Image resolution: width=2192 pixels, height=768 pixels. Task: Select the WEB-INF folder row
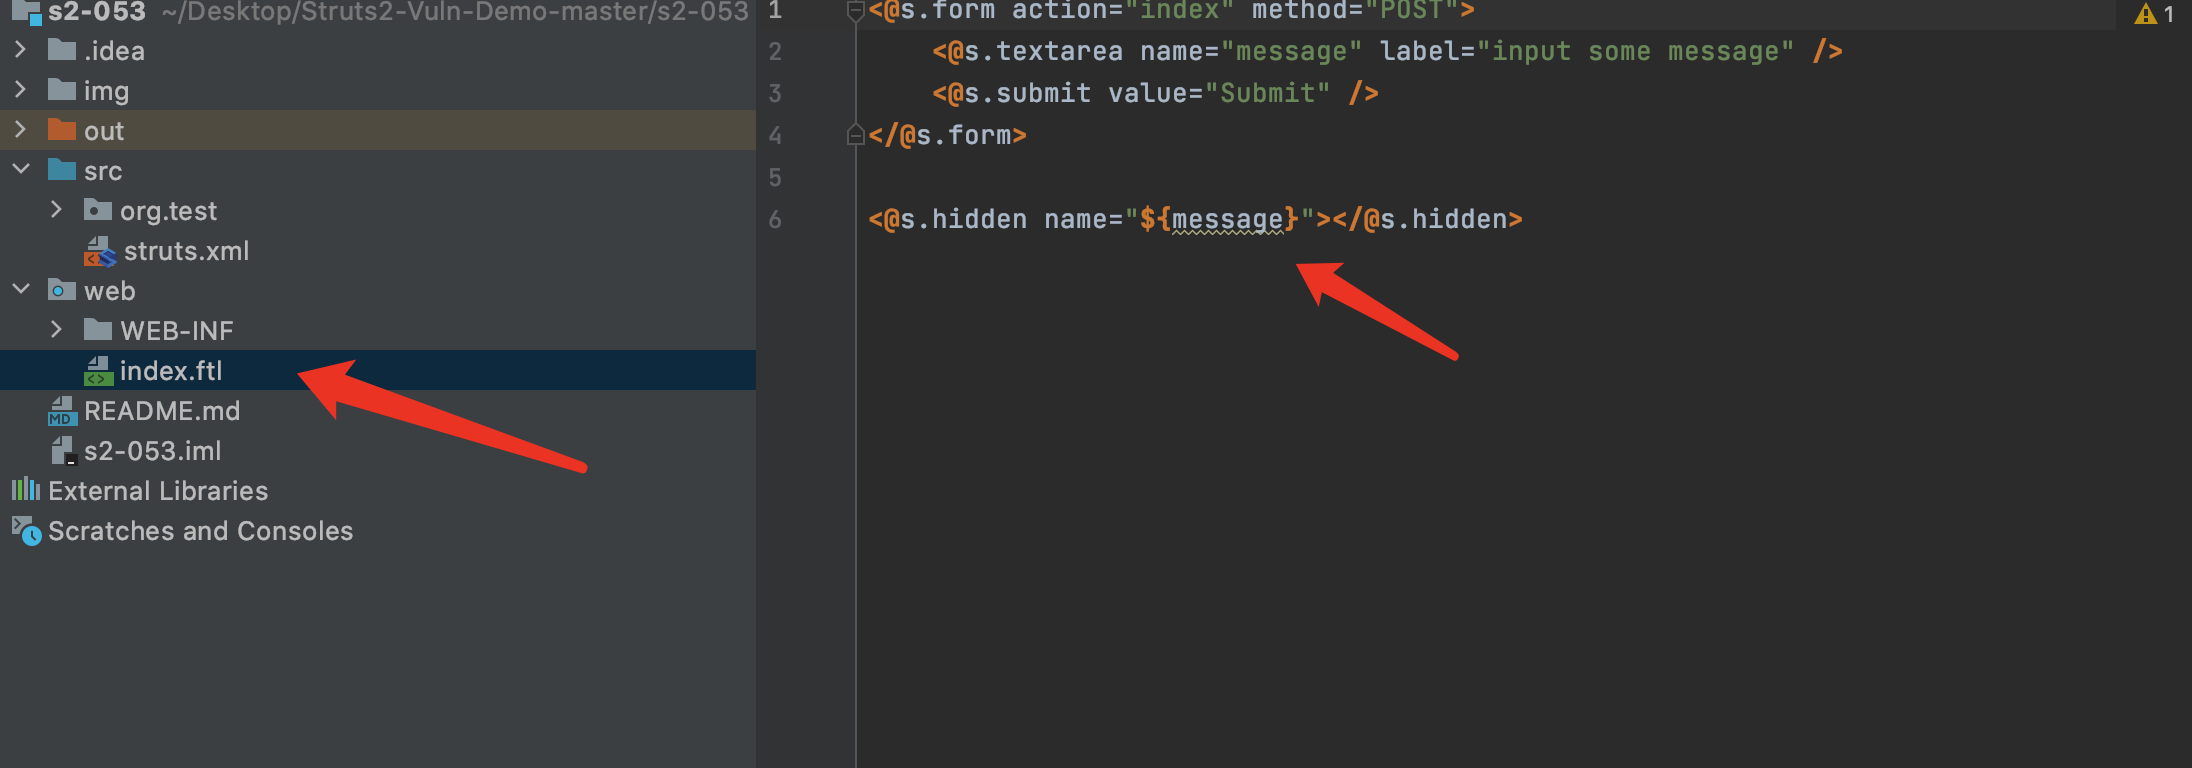tap(378, 330)
